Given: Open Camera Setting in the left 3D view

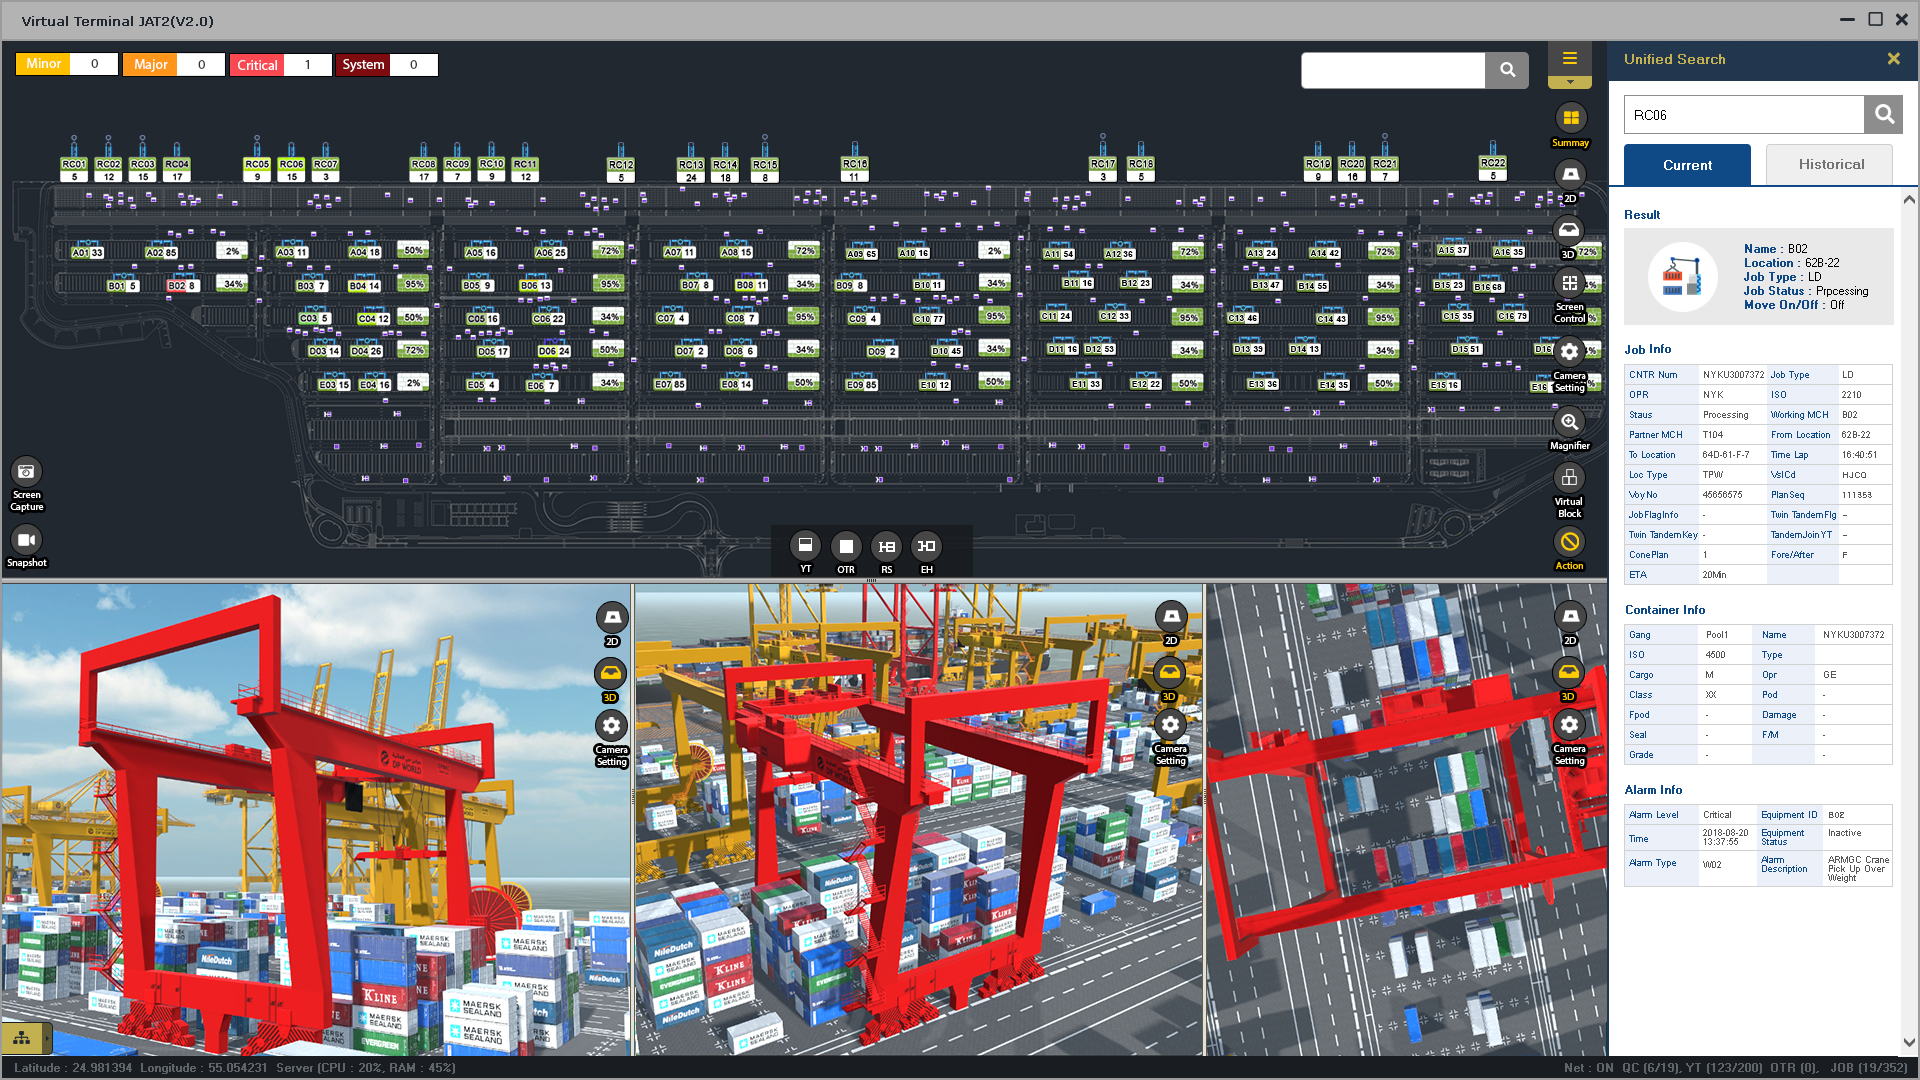Looking at the screenshot, I should coord(611,726).
